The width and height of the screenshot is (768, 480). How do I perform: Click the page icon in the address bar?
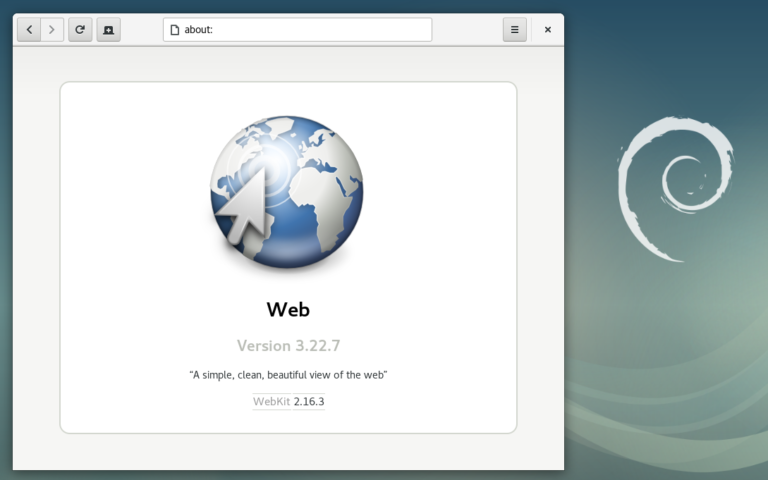(x=174, y=30)
